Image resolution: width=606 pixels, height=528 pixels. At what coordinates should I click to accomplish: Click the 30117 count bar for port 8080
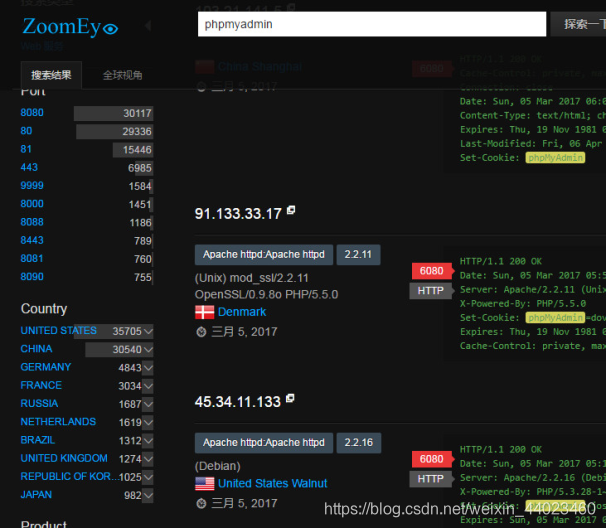(114, 113)
